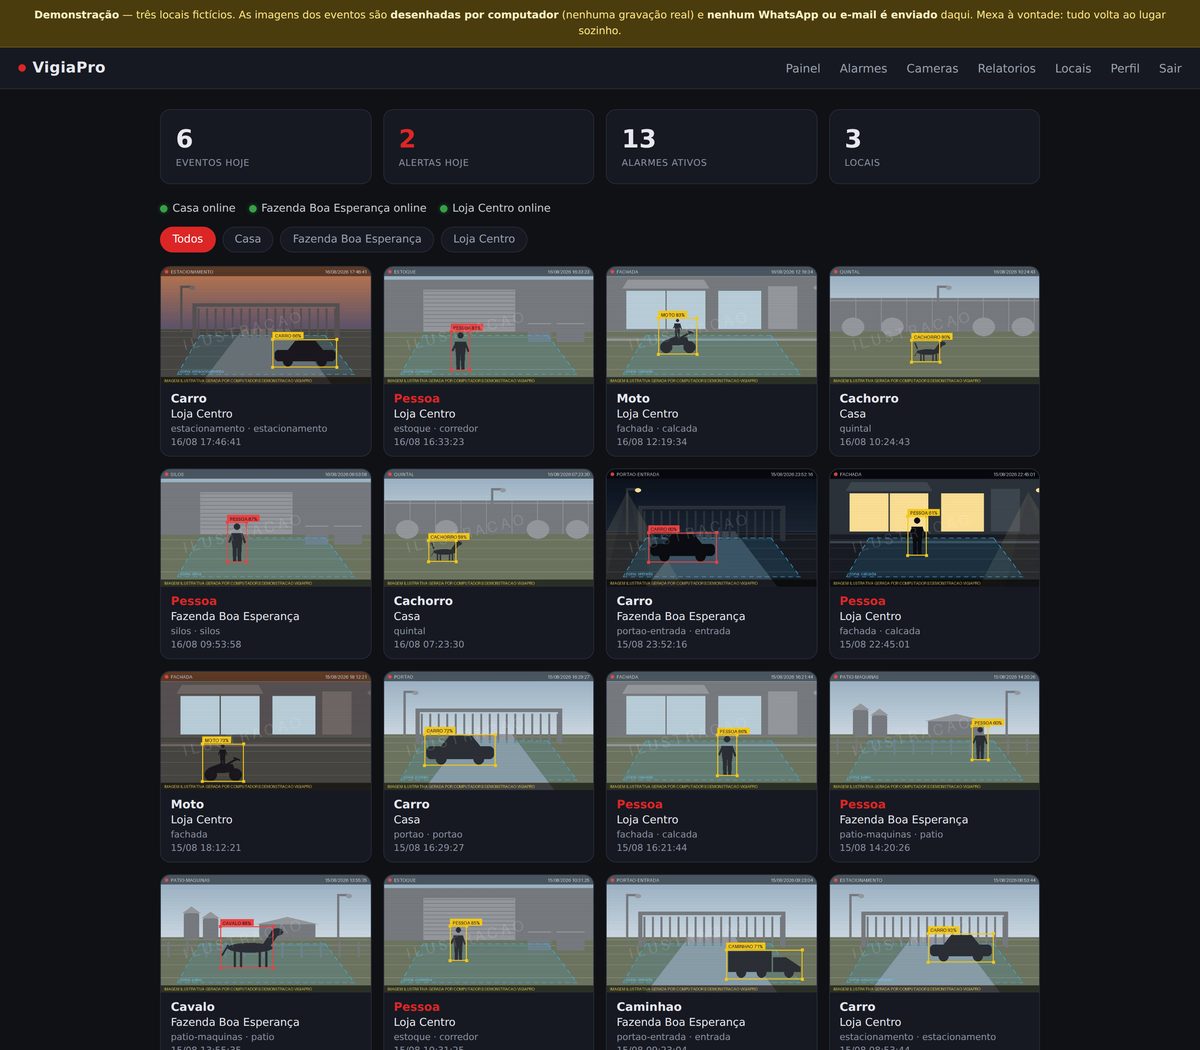1200x1050 pixels.
Task: Open the Pessoa silos 09:53:58 event image
Action: click(265, 528)
